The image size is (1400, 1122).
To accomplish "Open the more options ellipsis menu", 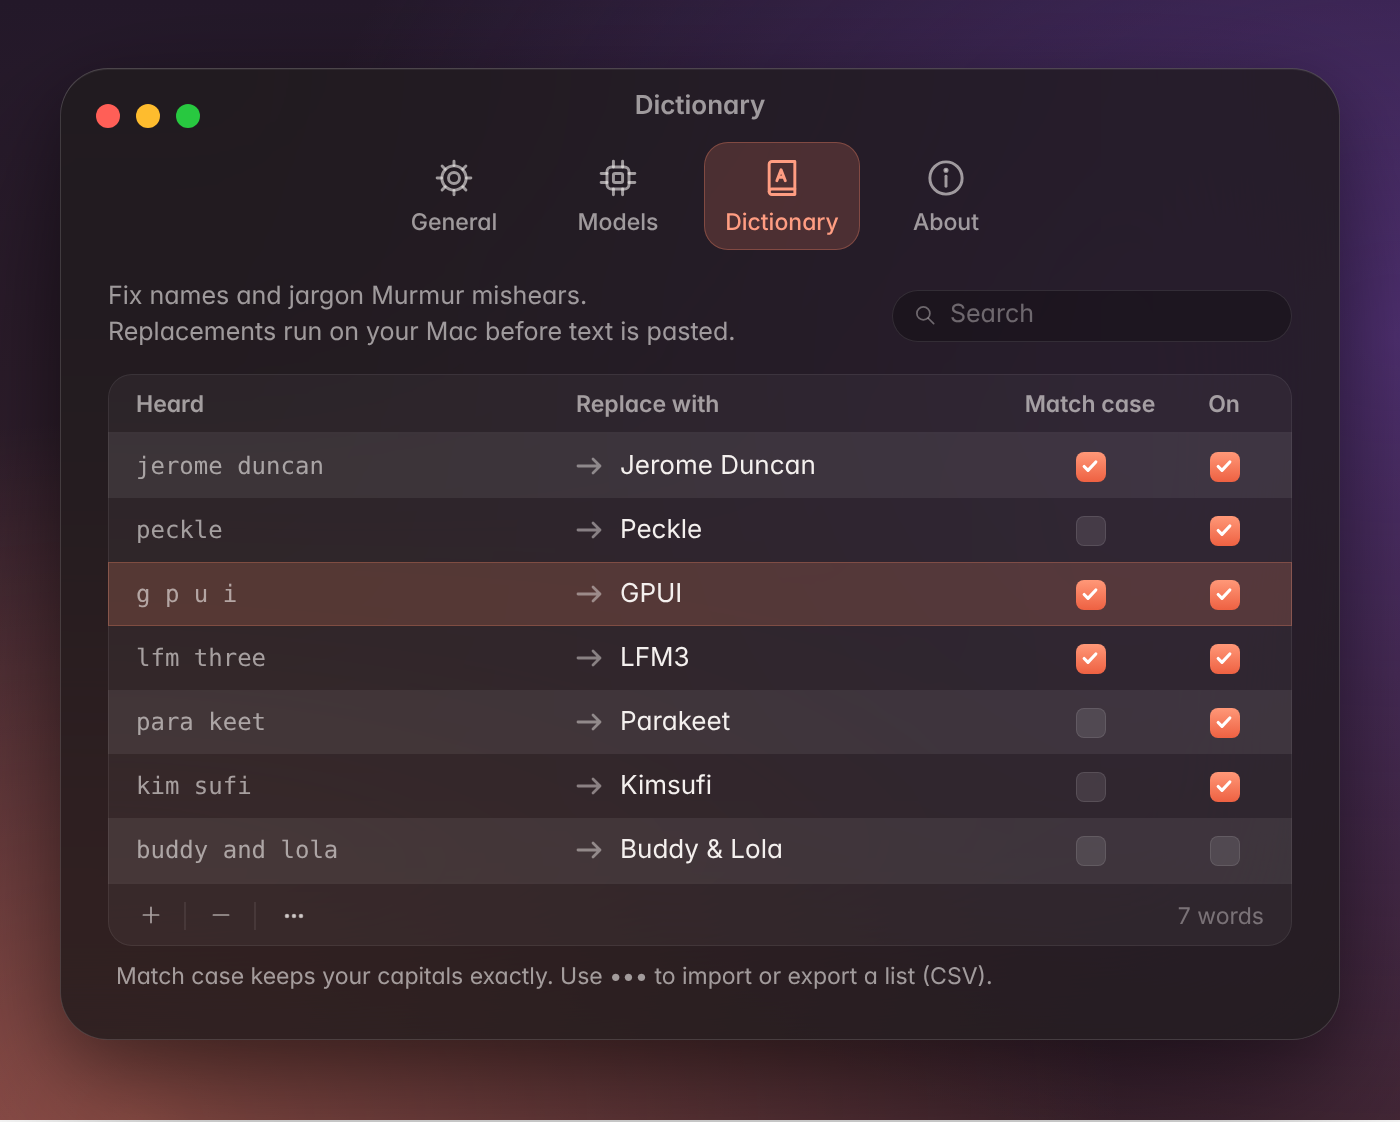I will pos(293,915).
